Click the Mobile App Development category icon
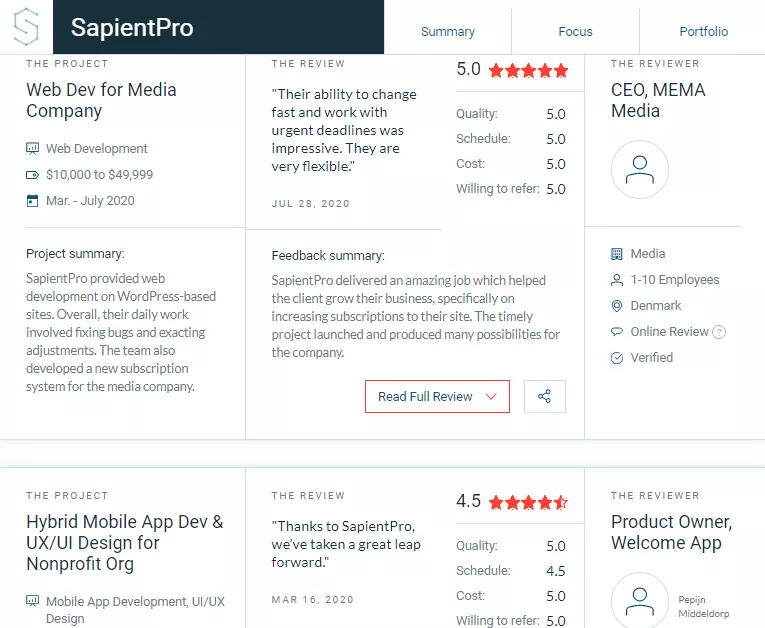The height and width of the screenshot is (628, 765). pyautogui.click(x=32, y=601)
